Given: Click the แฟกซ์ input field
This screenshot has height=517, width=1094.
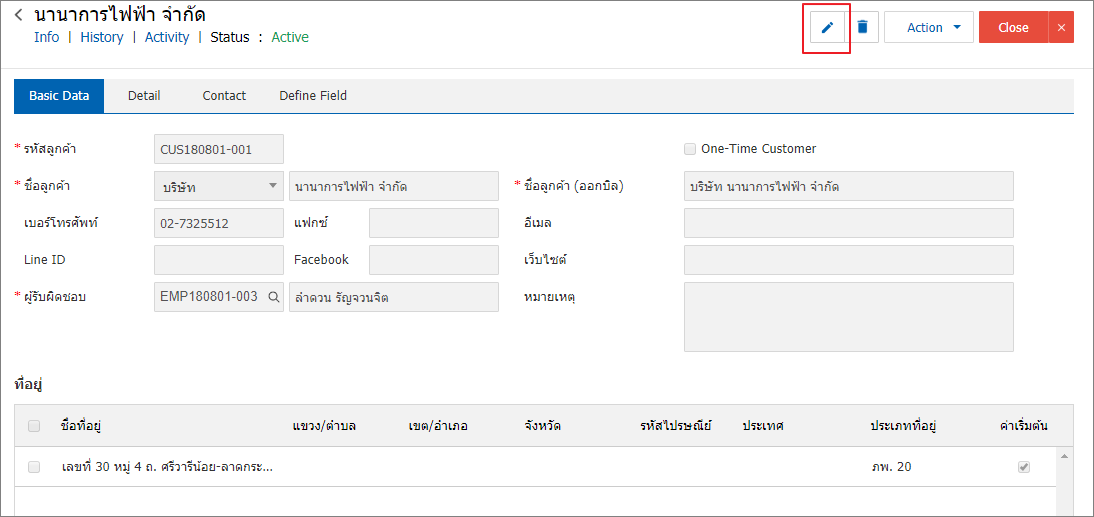Looking at the screenshot, I should point(433,223).
